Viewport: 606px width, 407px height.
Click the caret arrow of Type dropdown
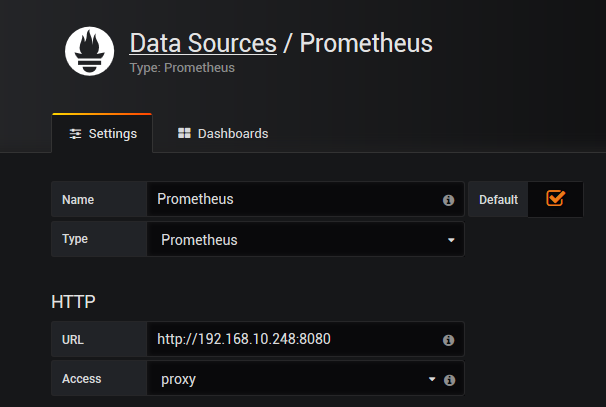tap(451, 240)
